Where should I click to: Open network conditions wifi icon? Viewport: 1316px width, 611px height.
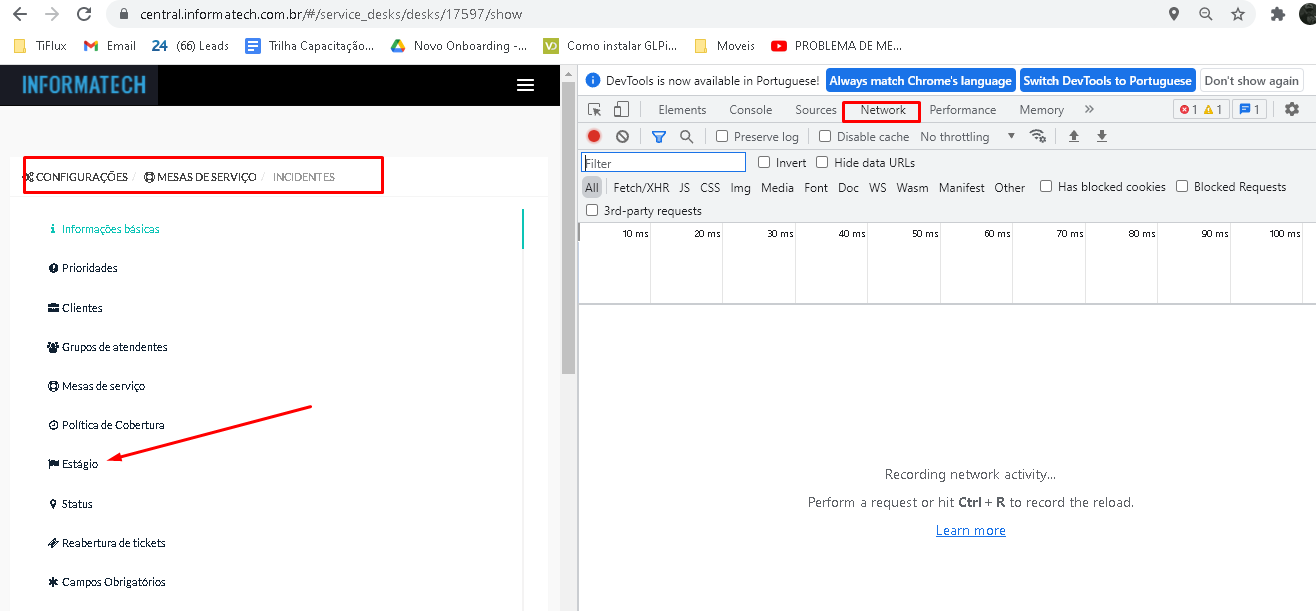click(x=1038, y=136)
